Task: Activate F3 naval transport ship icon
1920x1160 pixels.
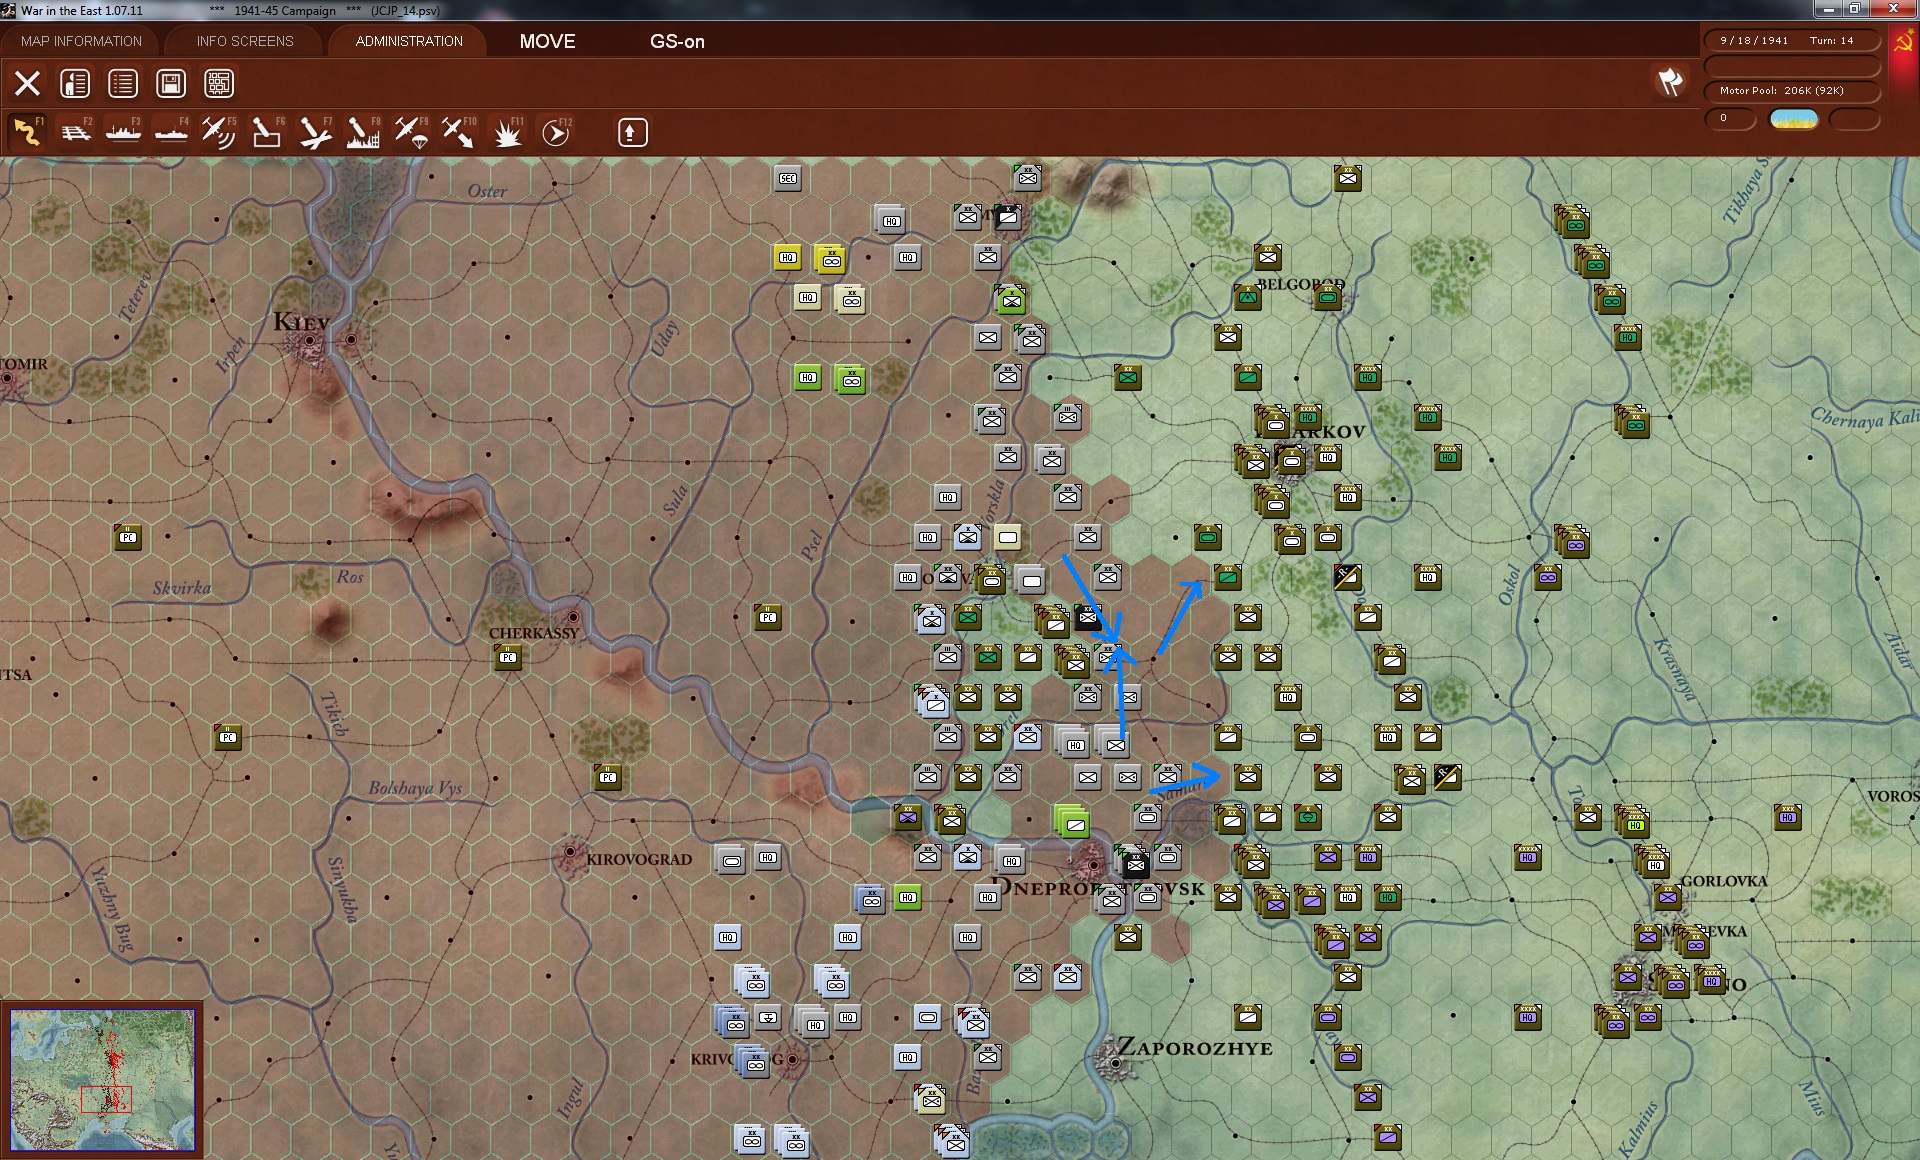Action: 123,132
